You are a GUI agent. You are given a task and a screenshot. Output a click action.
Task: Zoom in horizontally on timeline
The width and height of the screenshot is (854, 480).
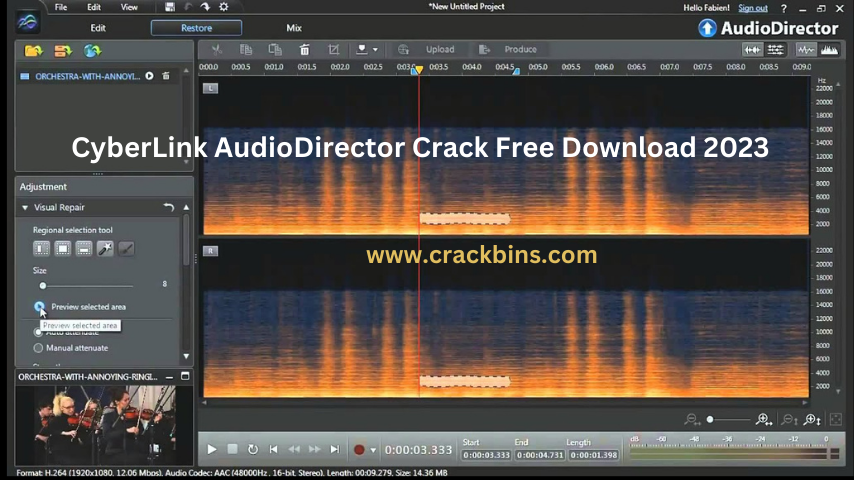[x=764, y=420]
